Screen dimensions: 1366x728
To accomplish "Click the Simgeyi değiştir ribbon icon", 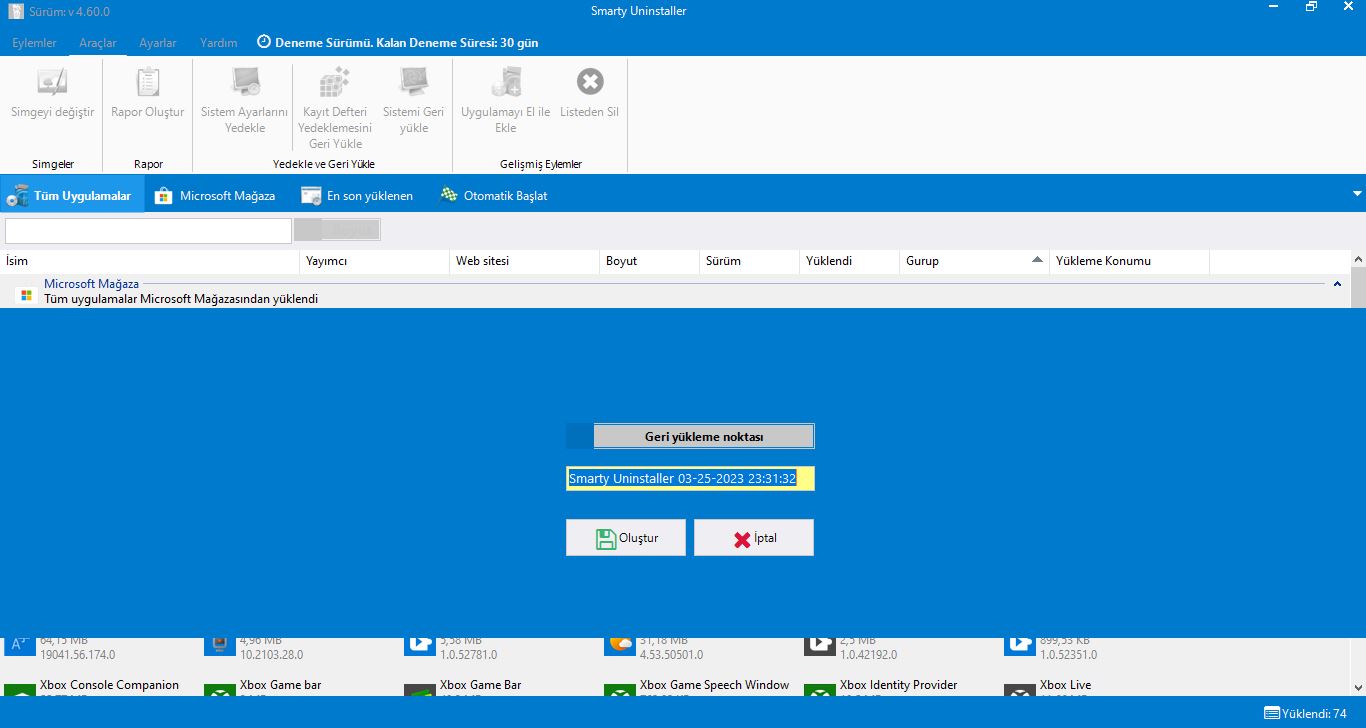I will [x=52, y=82].
